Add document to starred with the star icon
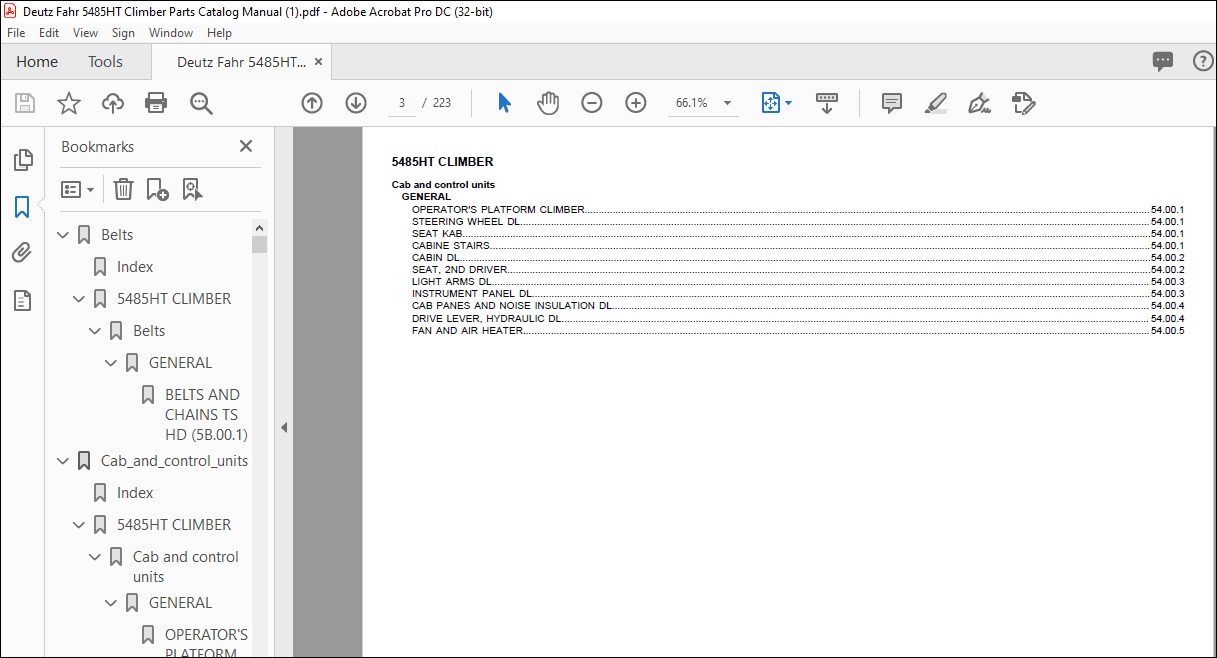 [68, 103]
